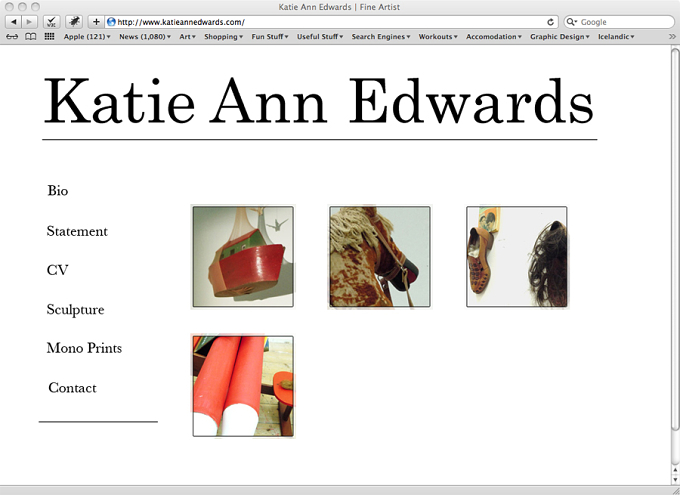680x495 pixels.
Task: Click the W3C validator checkmark icon
Action: pos(51,22)
